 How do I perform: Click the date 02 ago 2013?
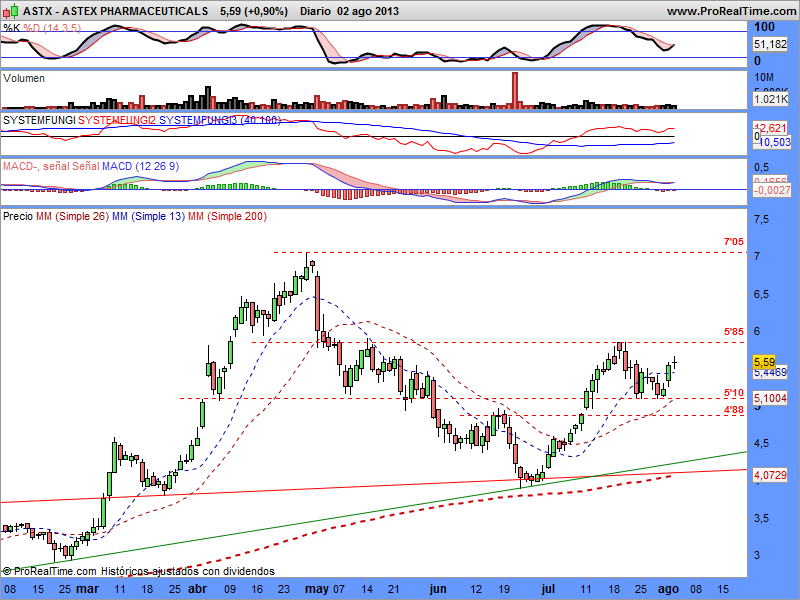[x=368, y=11]
